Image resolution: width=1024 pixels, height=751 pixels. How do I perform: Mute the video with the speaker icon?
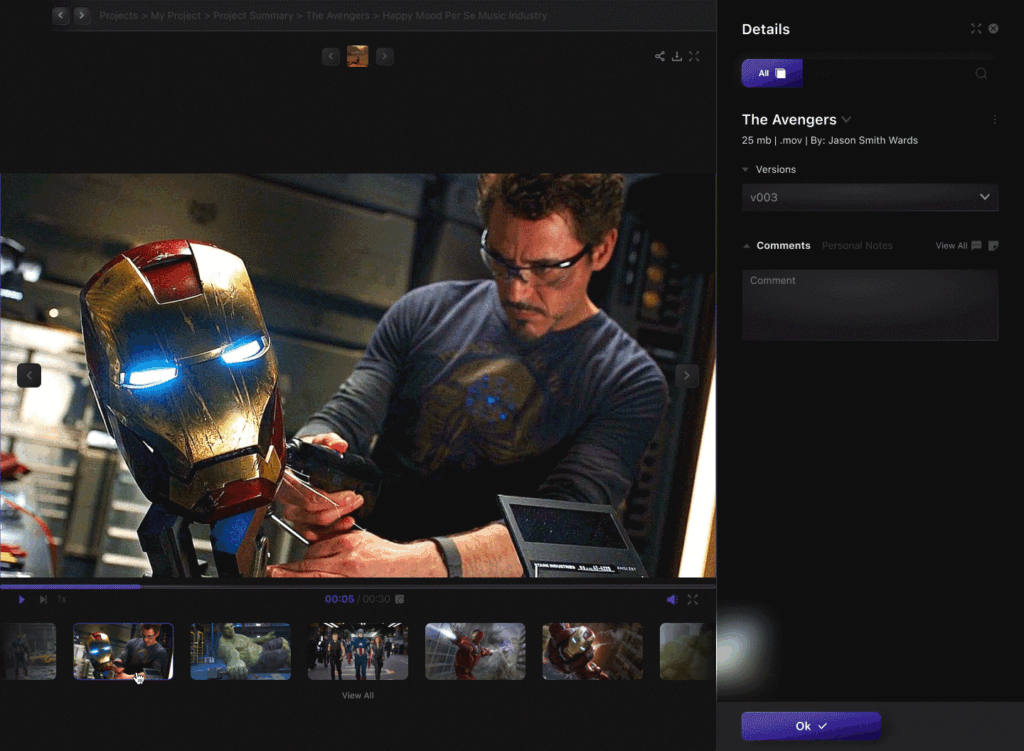672,599
